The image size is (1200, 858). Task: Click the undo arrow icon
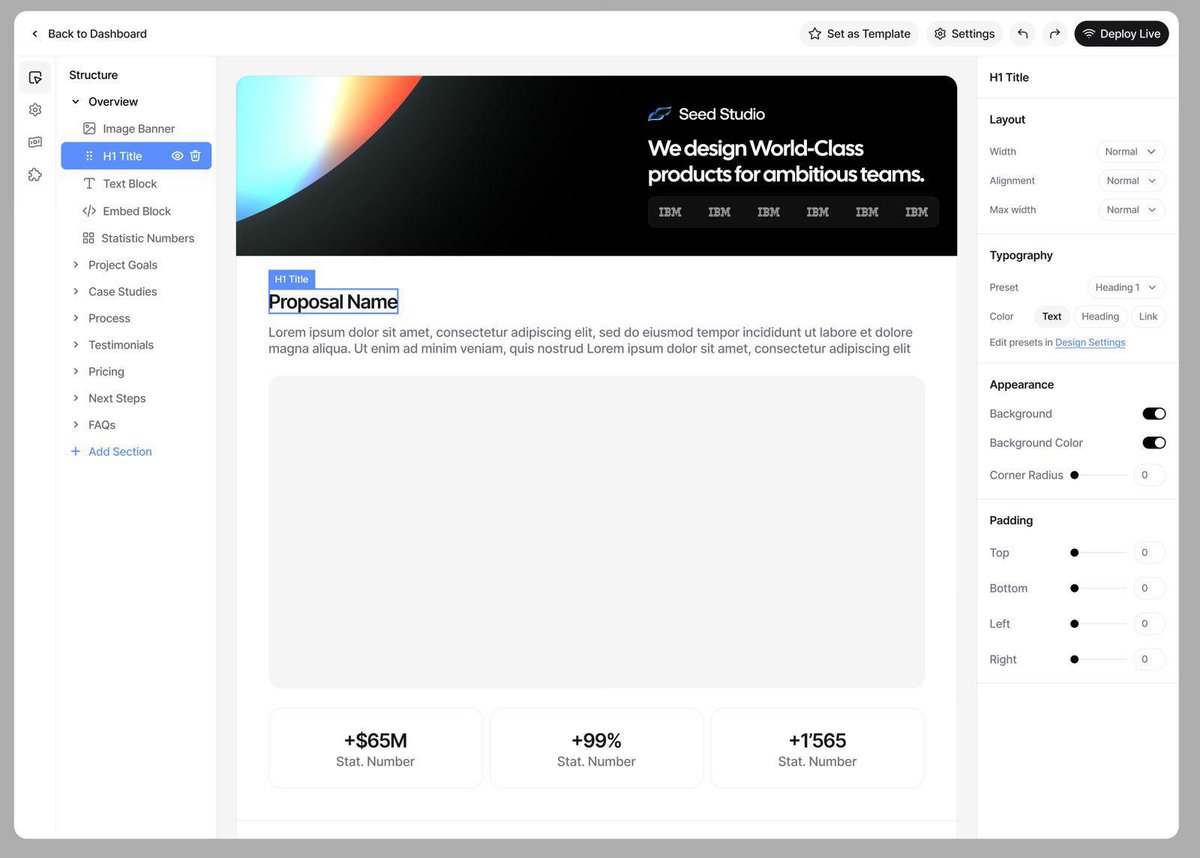[x=1022, y=34]
